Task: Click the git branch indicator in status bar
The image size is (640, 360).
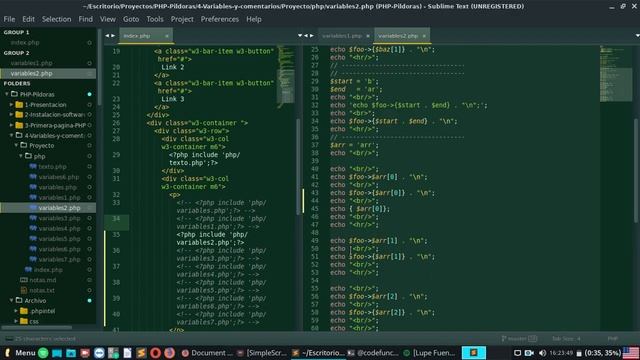Action: tap(519, 338)
